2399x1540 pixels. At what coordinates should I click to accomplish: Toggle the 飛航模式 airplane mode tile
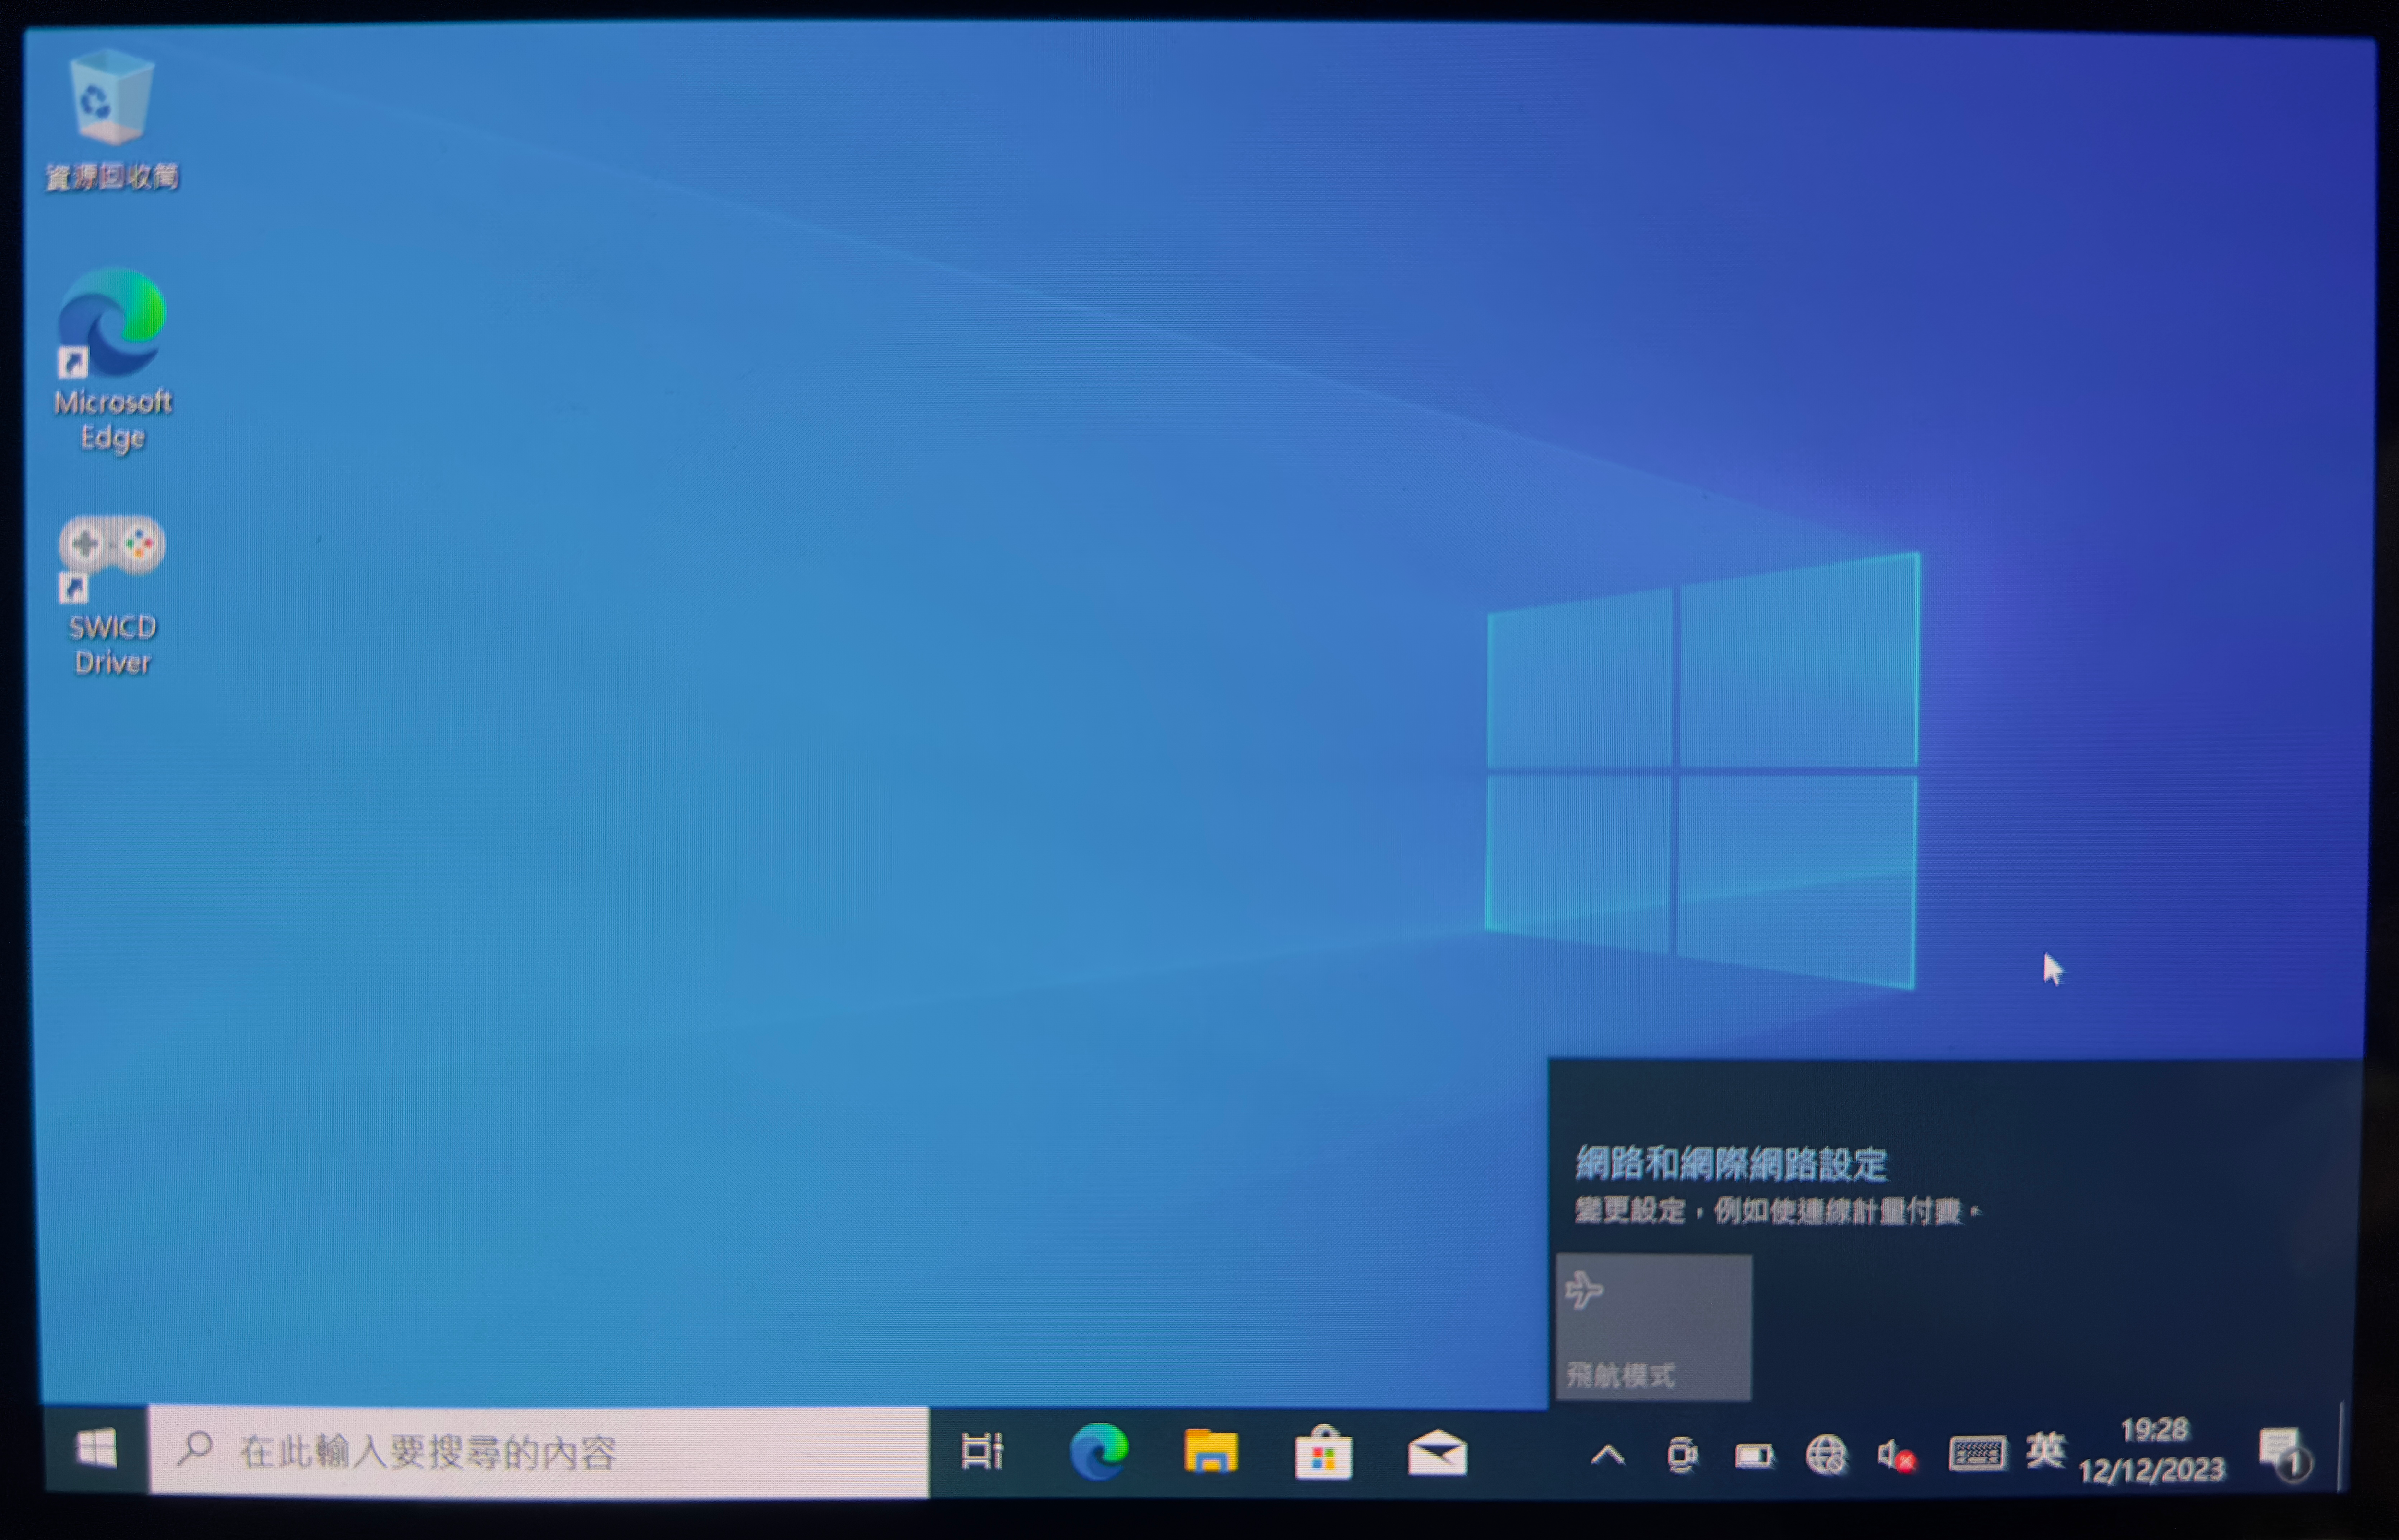point(1654,1327)
